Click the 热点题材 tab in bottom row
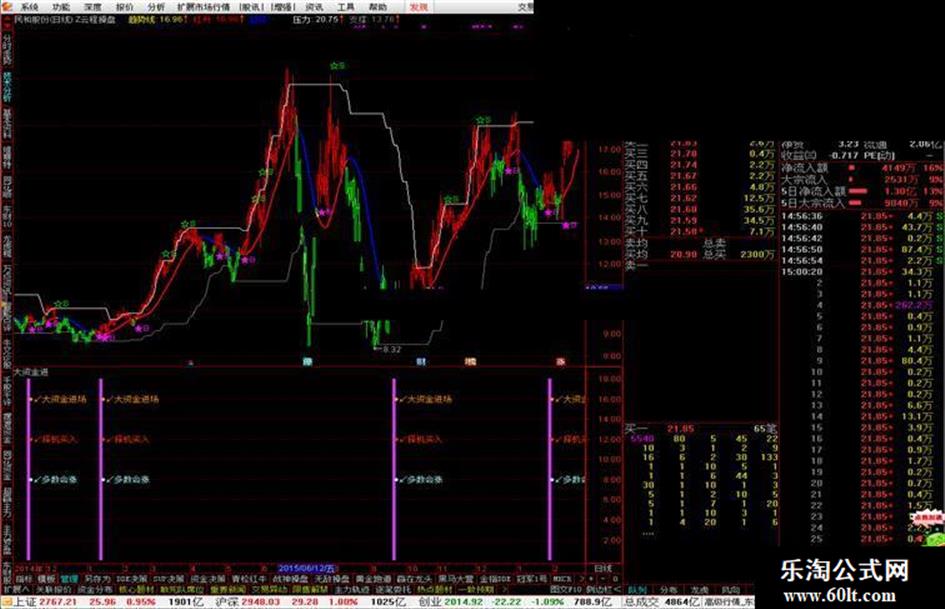The height and width of the screenshot is (609, 945). [434, 589]
